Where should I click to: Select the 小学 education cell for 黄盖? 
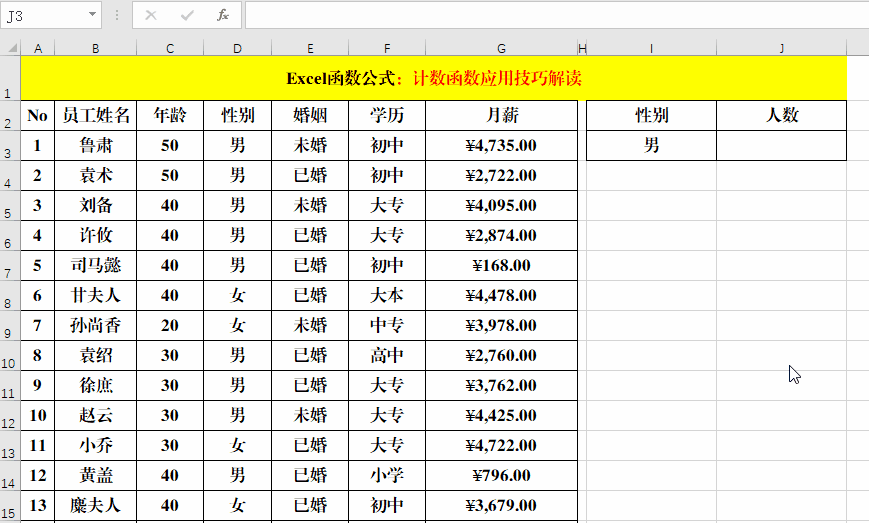point(387,475)
